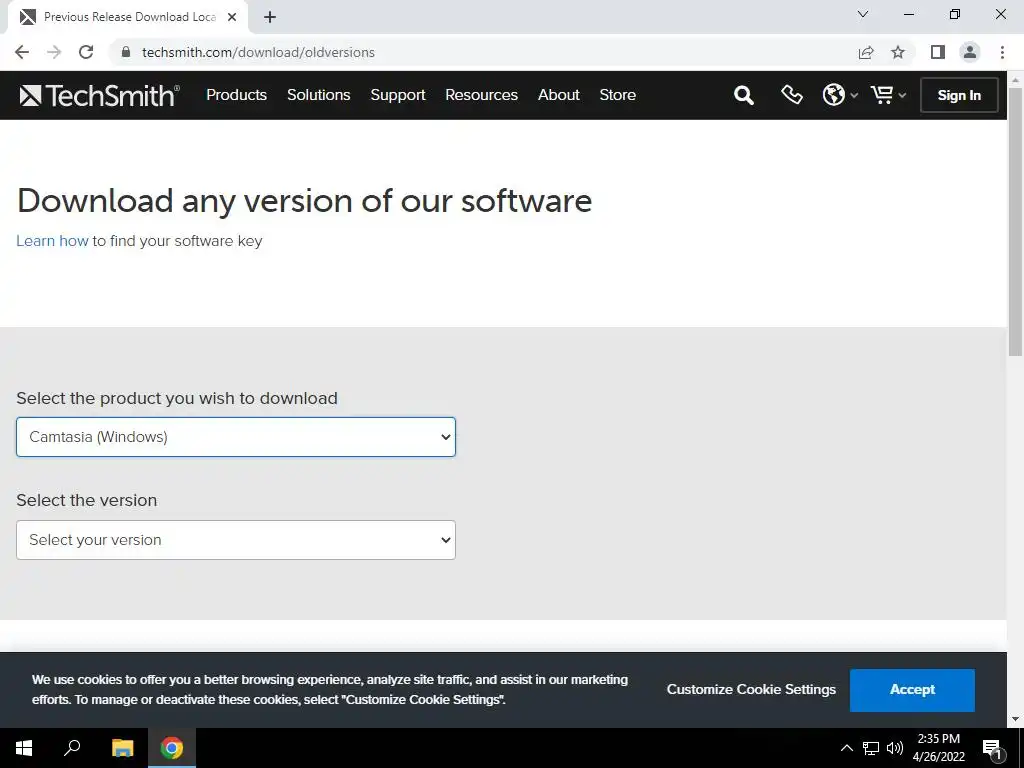Go back in the browser
The width and height of the screenshot is (1024, 768).
coord(22,52)
